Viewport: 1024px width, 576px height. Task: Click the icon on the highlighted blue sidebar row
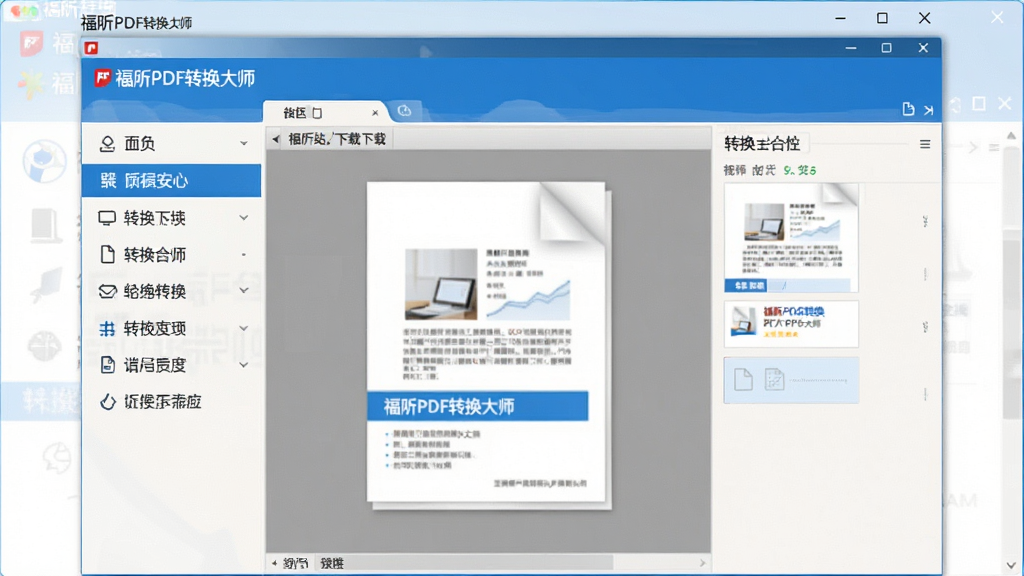click(x=108, y=180)
